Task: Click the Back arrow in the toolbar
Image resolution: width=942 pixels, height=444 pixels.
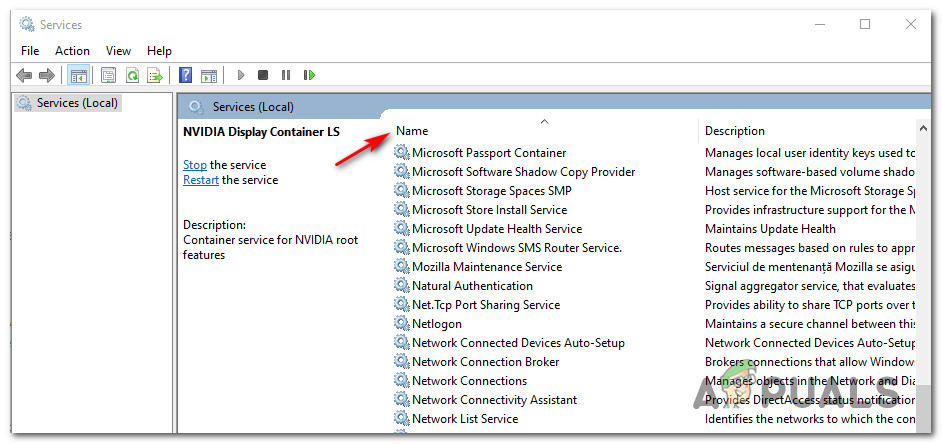Action: [x=24, y=75]
